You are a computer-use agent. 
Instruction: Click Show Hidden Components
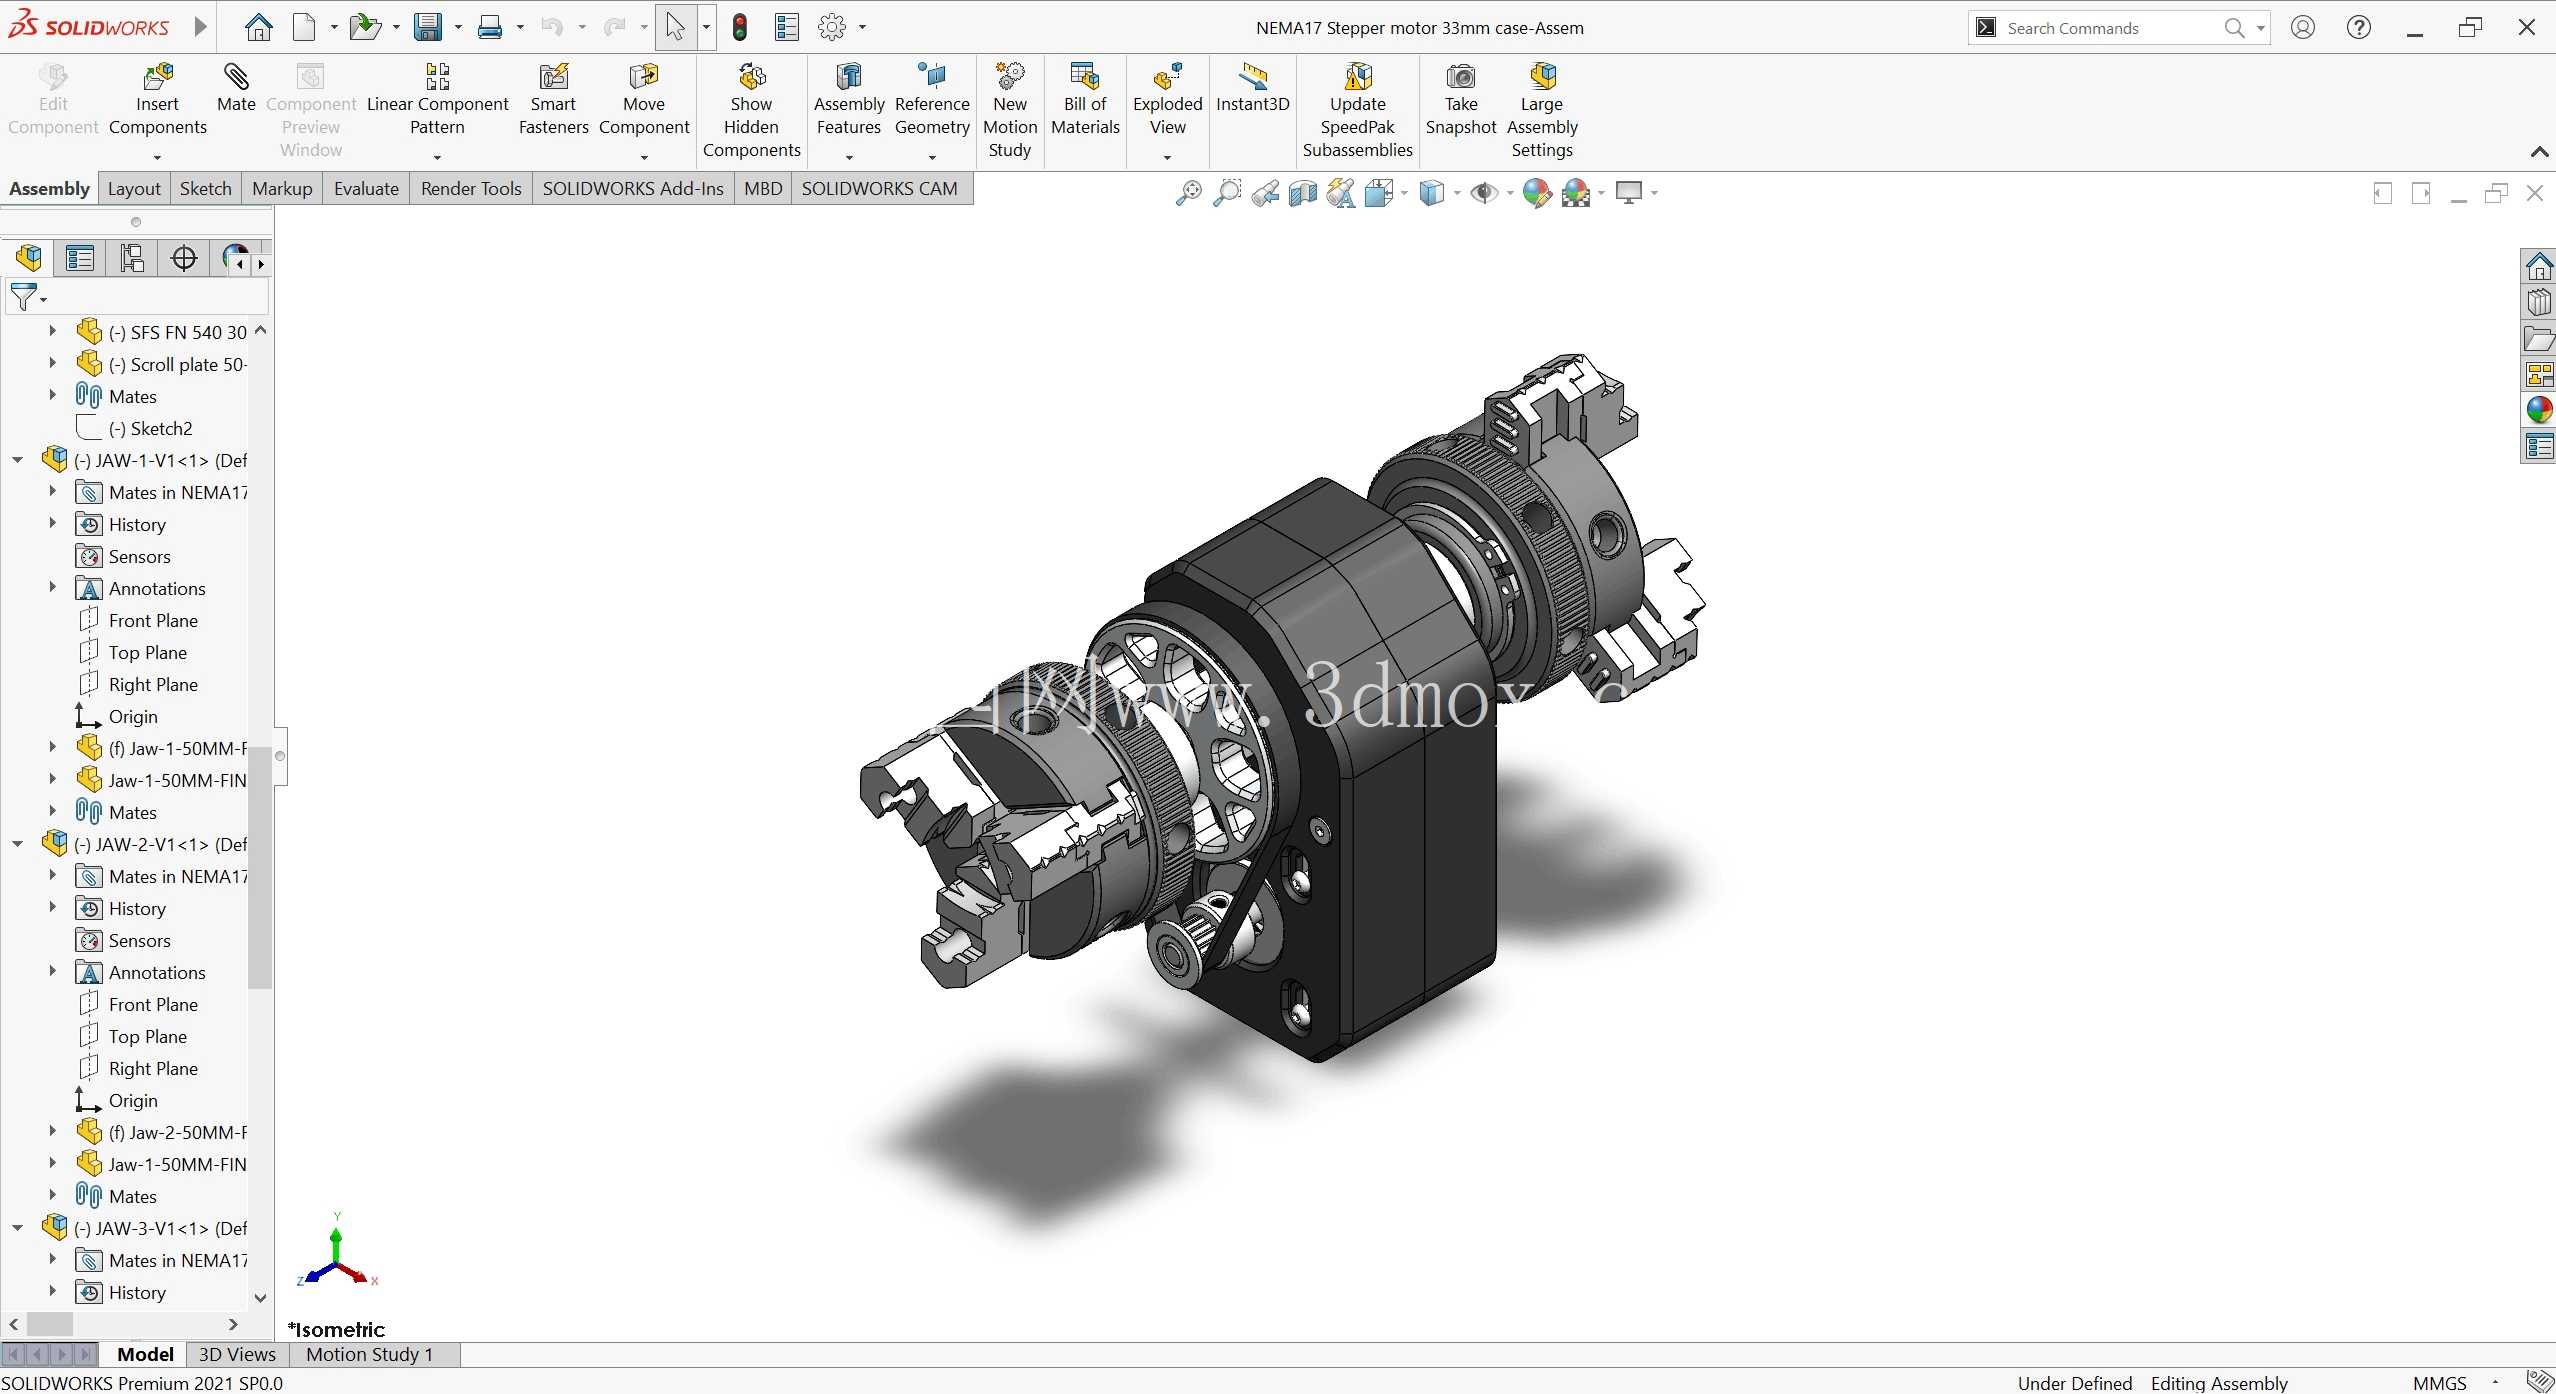751,111
